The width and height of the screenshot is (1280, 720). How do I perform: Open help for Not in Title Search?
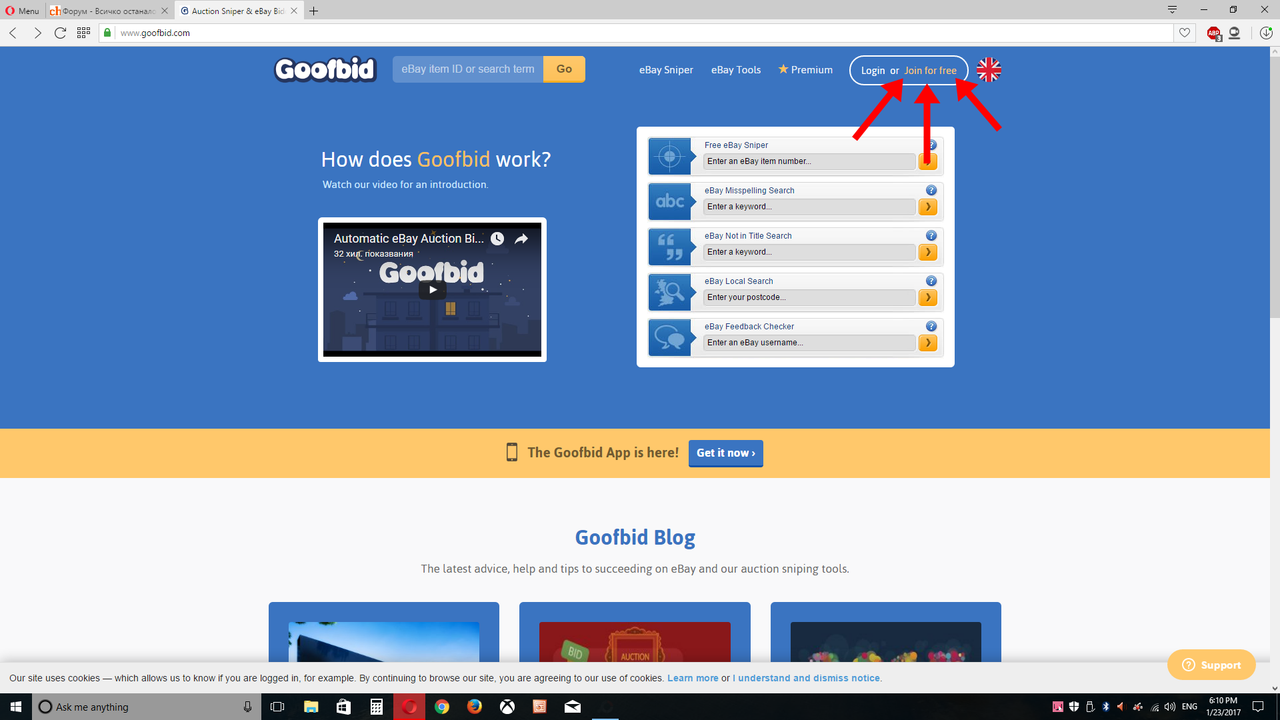pyautogui.click(x=931, y=235)
